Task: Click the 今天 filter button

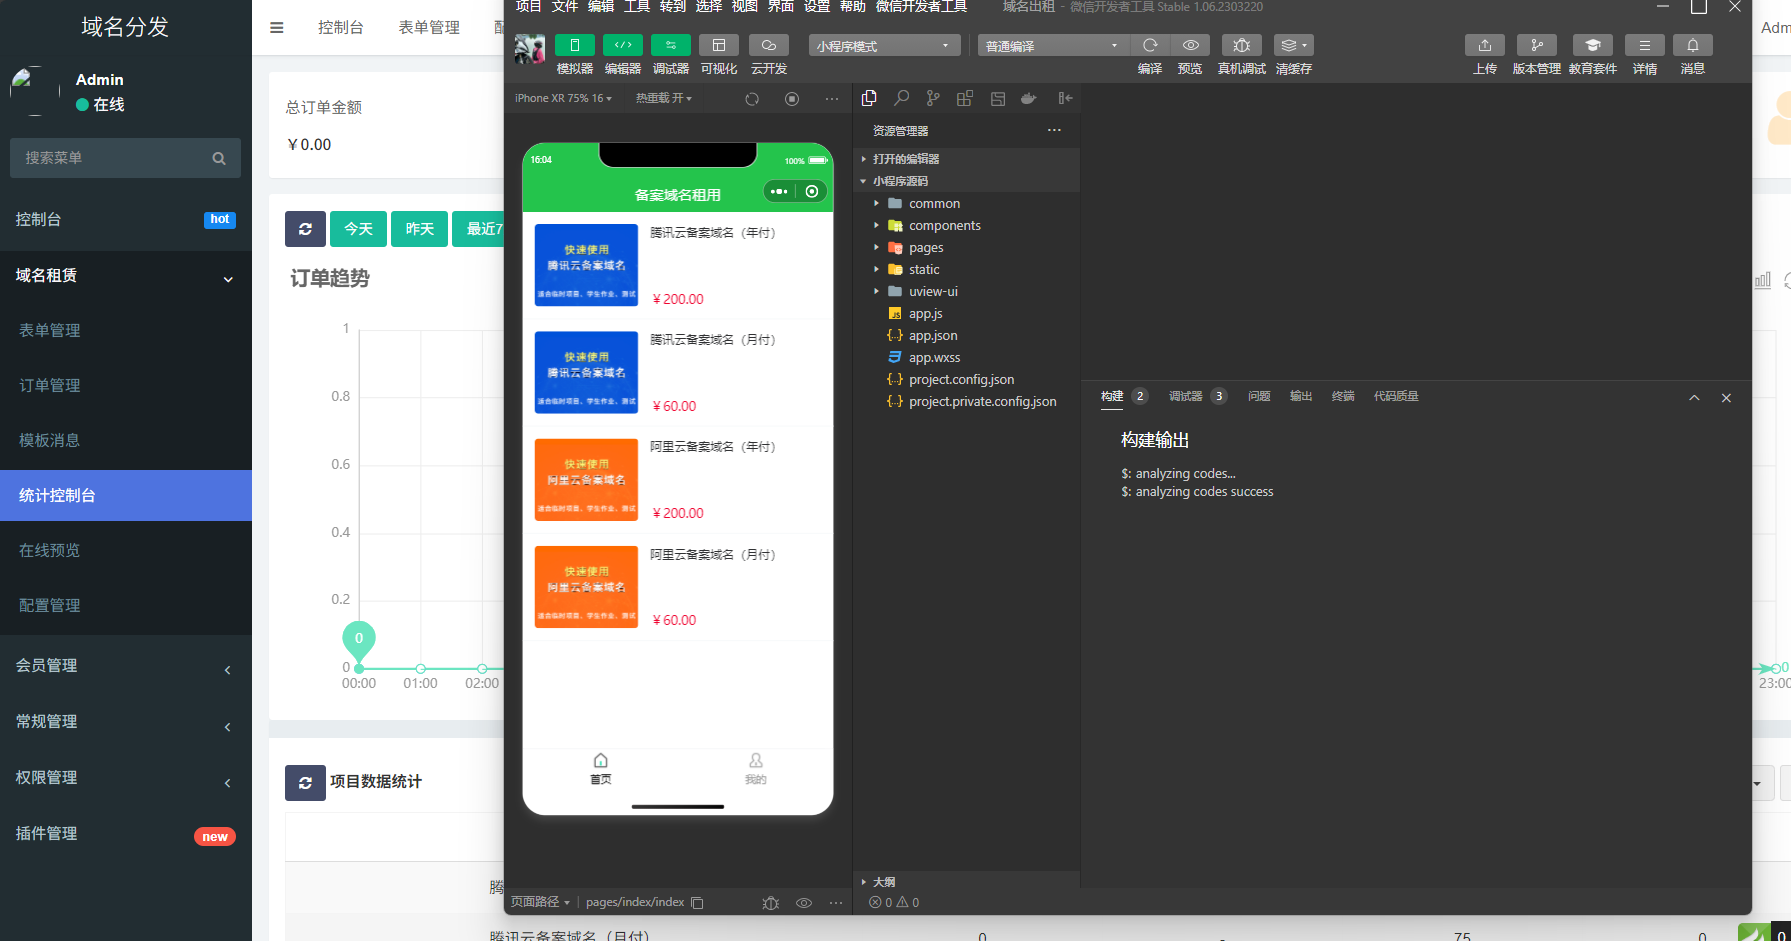Action: point(358,229)
